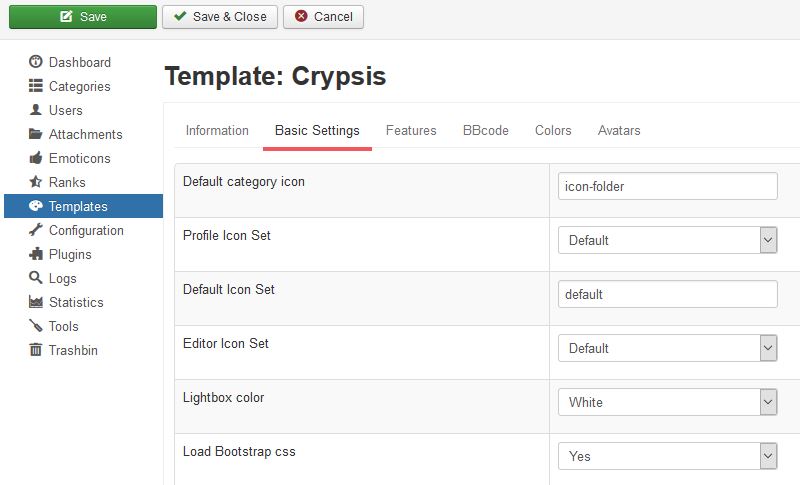Click the Configuration wrench icon
This screenshot has width=800, height=485.
[x=36, y=230]
